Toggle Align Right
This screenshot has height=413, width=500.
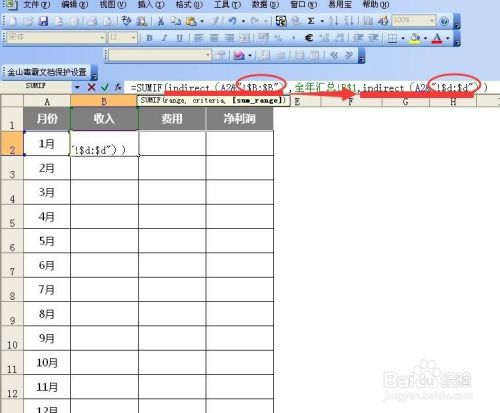pyautogui.click(x=229, y=38)
